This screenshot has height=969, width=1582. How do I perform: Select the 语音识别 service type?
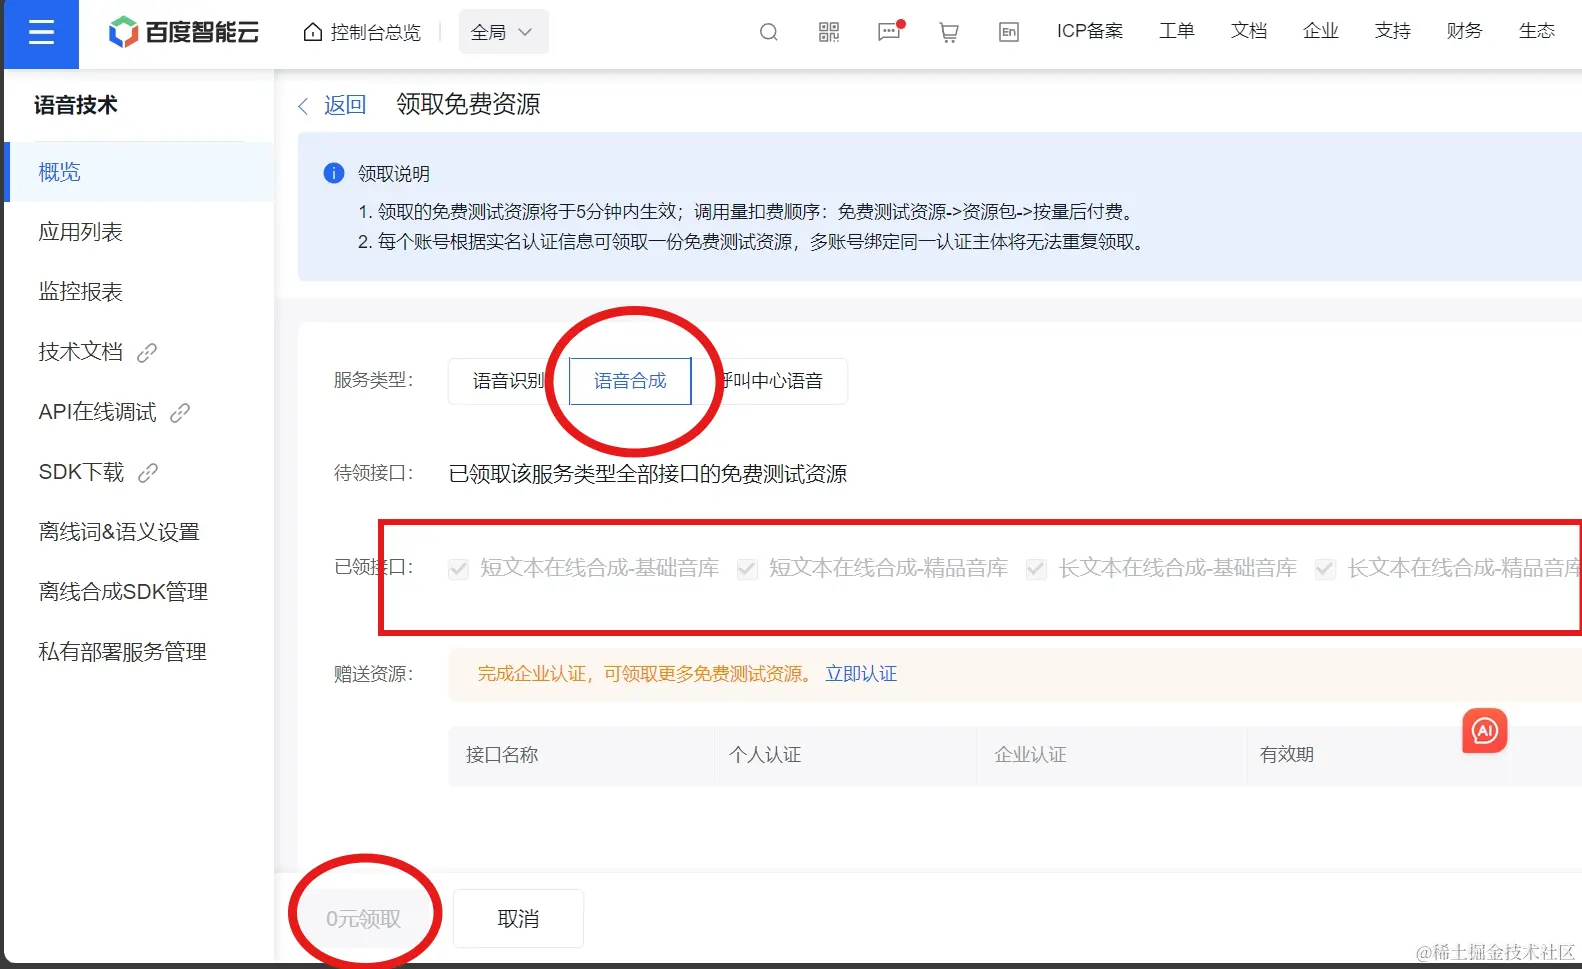(508, 381)
